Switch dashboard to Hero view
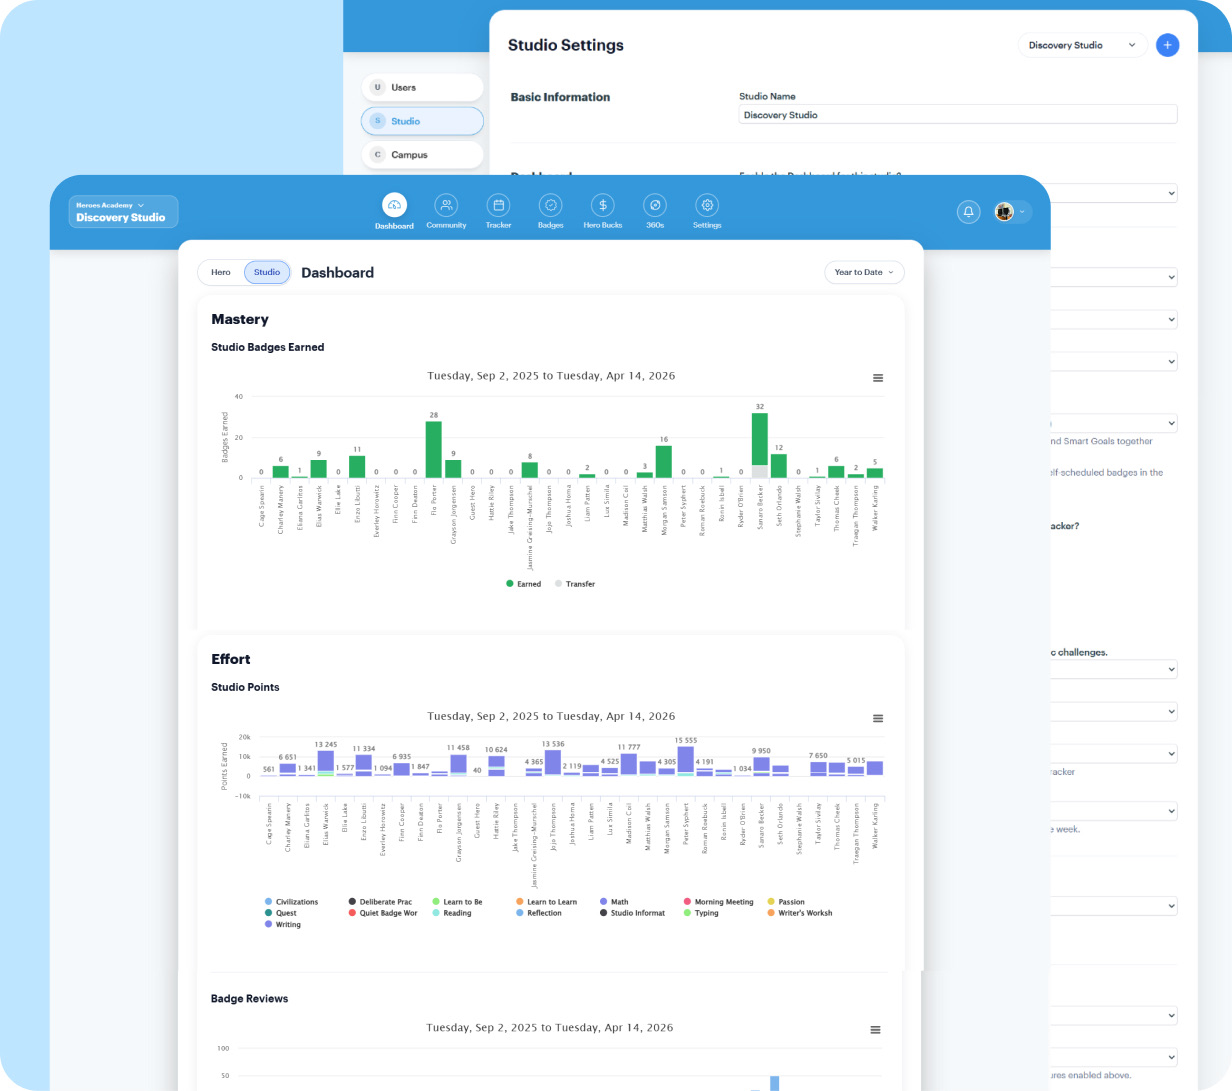 point(221,272)
